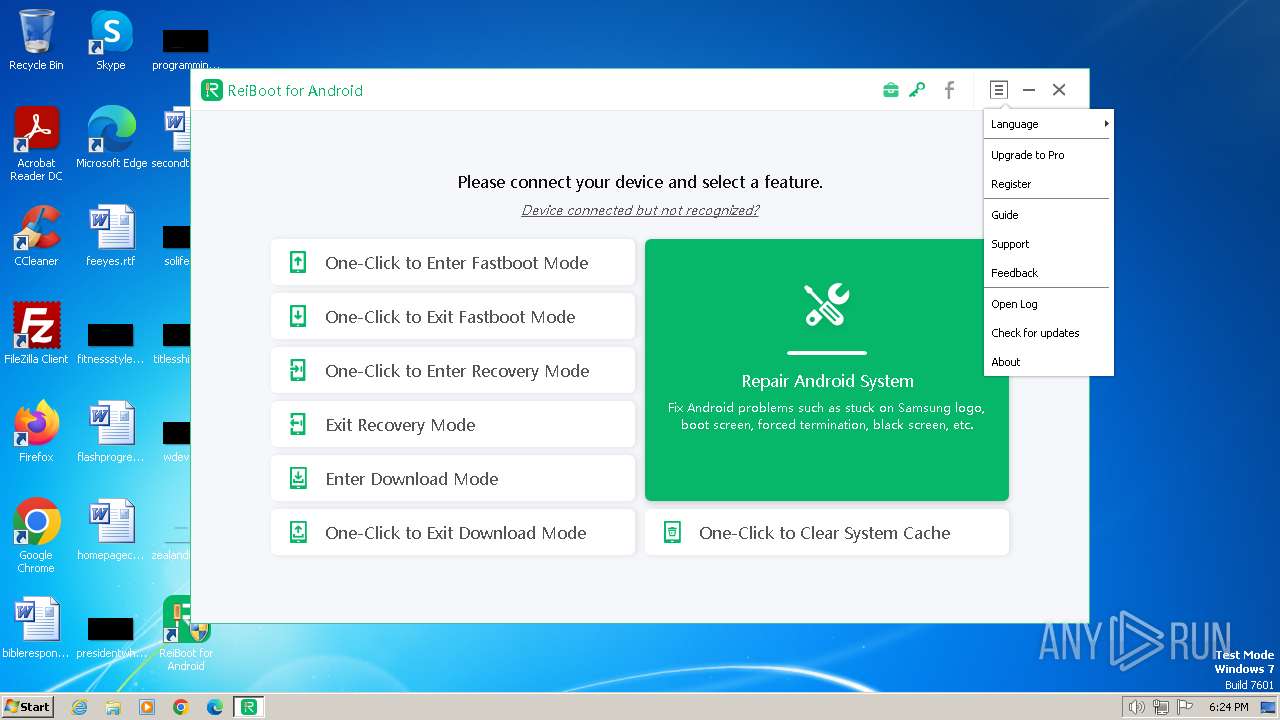Click the ReiBoot logo icon in title bar
The height and width of the screenshot is (720, 1280).
[x=211, y=91]
